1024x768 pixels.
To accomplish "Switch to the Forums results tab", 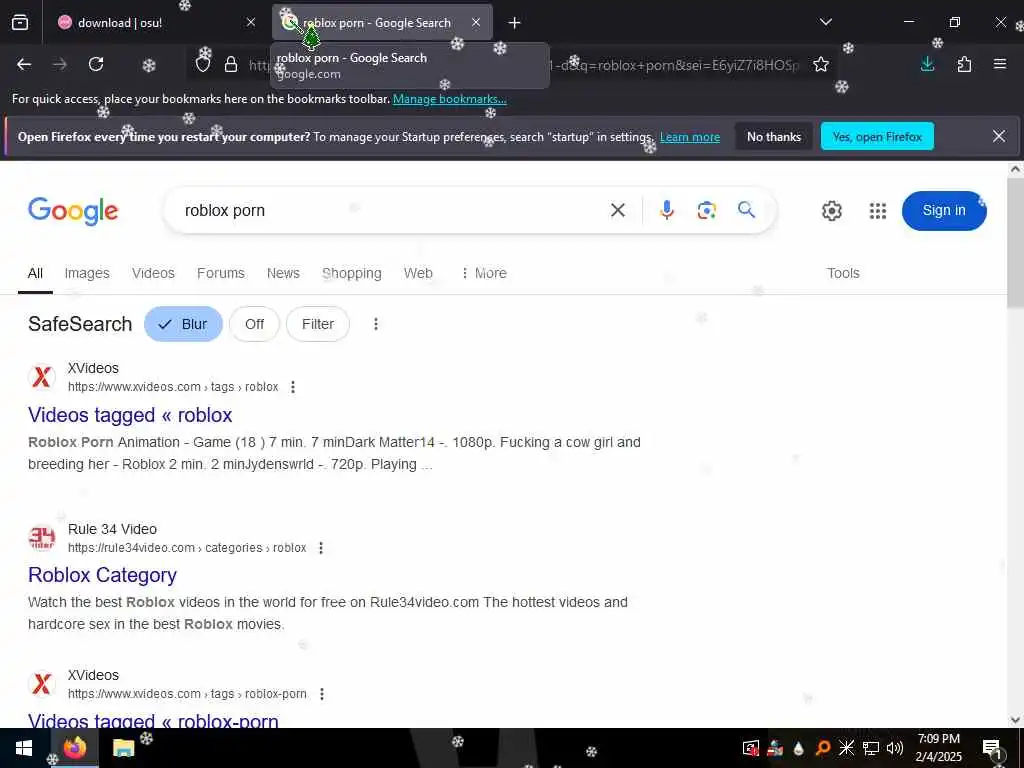I will tap(221, 273).
